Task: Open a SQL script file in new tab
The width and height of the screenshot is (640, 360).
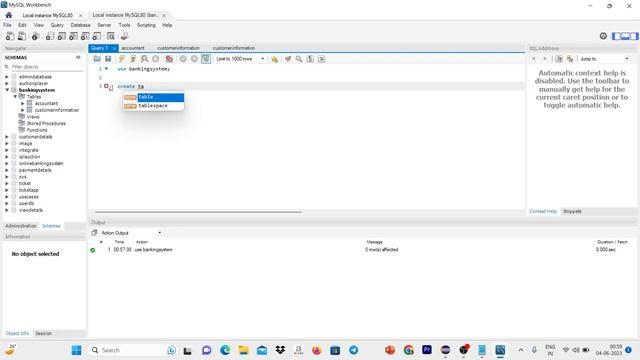Action: [x=22, y=36]
